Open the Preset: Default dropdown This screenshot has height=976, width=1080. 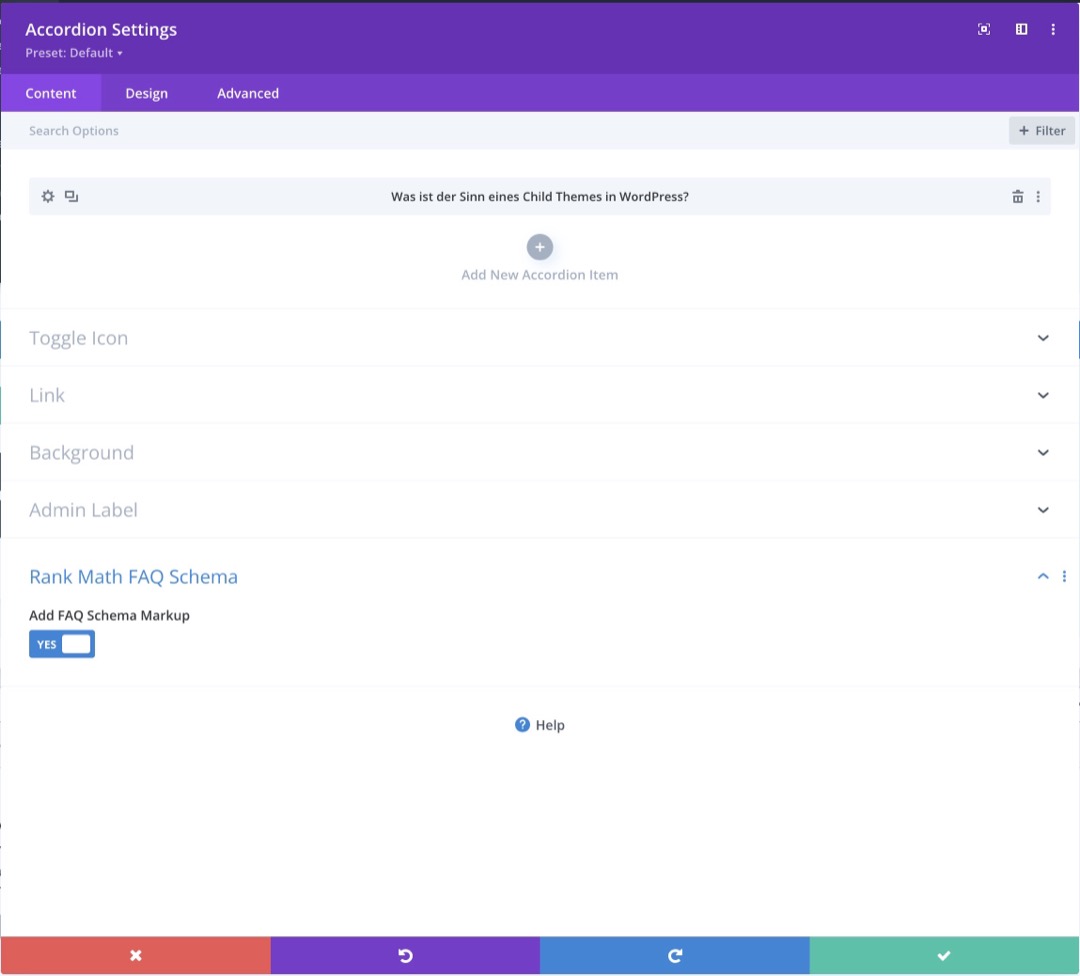(74, 53)
